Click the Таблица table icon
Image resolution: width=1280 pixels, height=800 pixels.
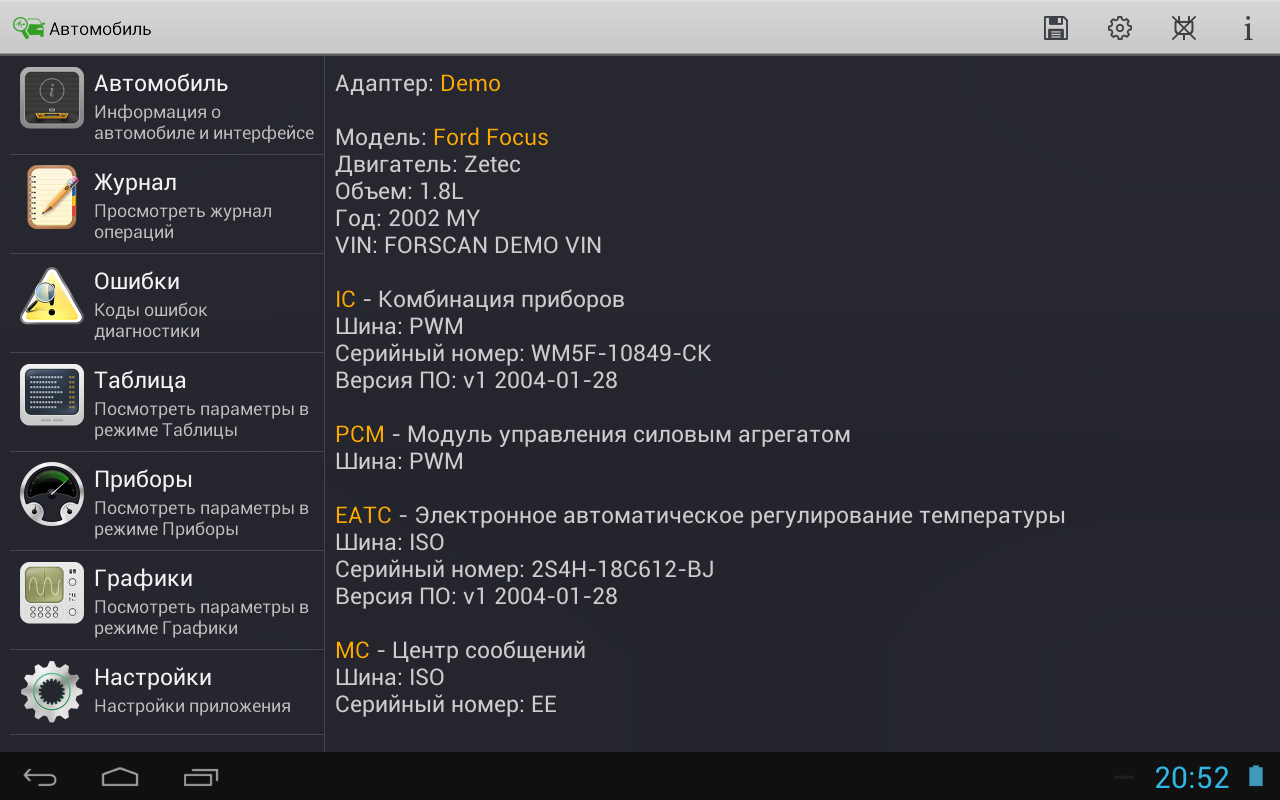pos(52,395)
